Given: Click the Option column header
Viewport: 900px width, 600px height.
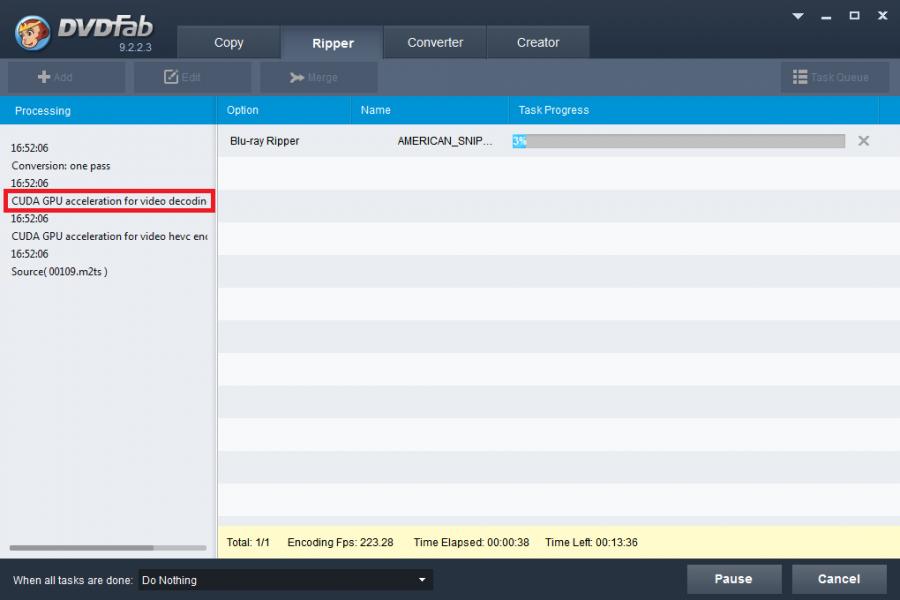Looking at the screenshot, I should (x=284, y=110).
